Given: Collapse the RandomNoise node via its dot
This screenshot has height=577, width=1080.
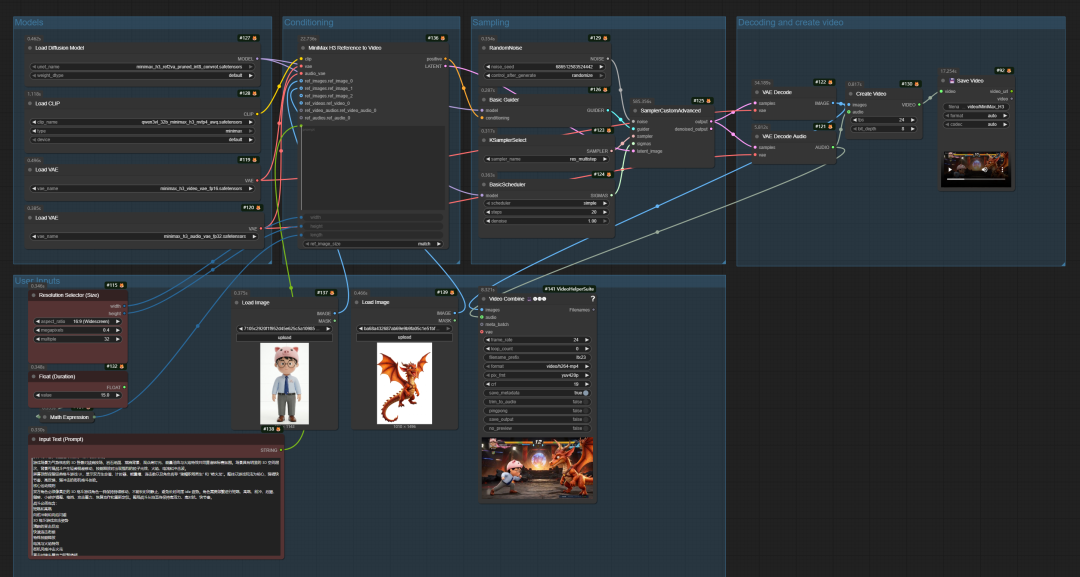Looking at the screenshot, I should (x=484, y=48).
